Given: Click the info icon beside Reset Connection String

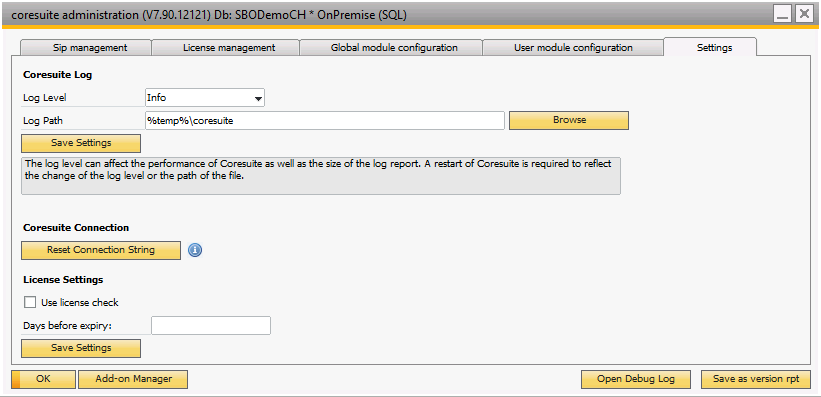Looking at the screenshot, I should (x=195, y=250).
